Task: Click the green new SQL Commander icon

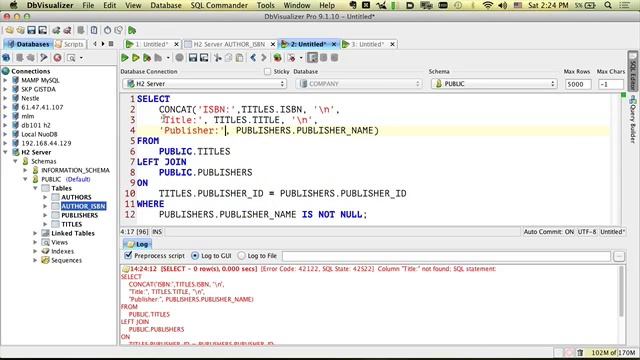Action: (132, 30)
